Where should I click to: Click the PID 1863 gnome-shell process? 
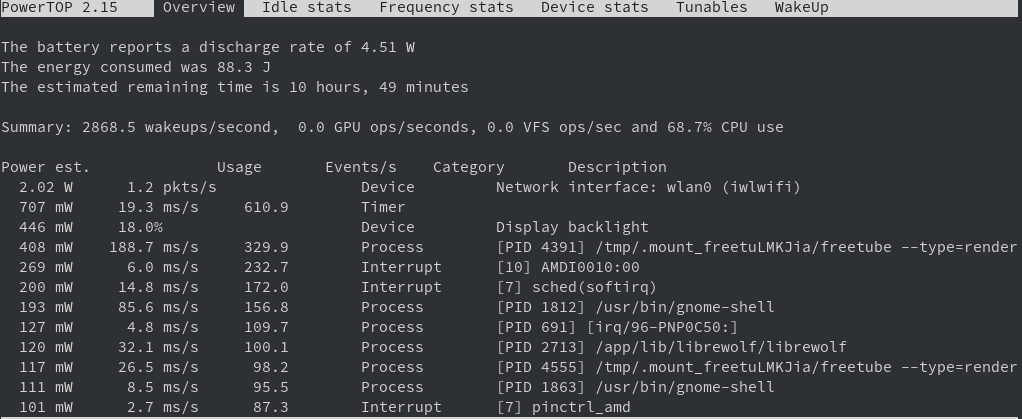point(635,387)
